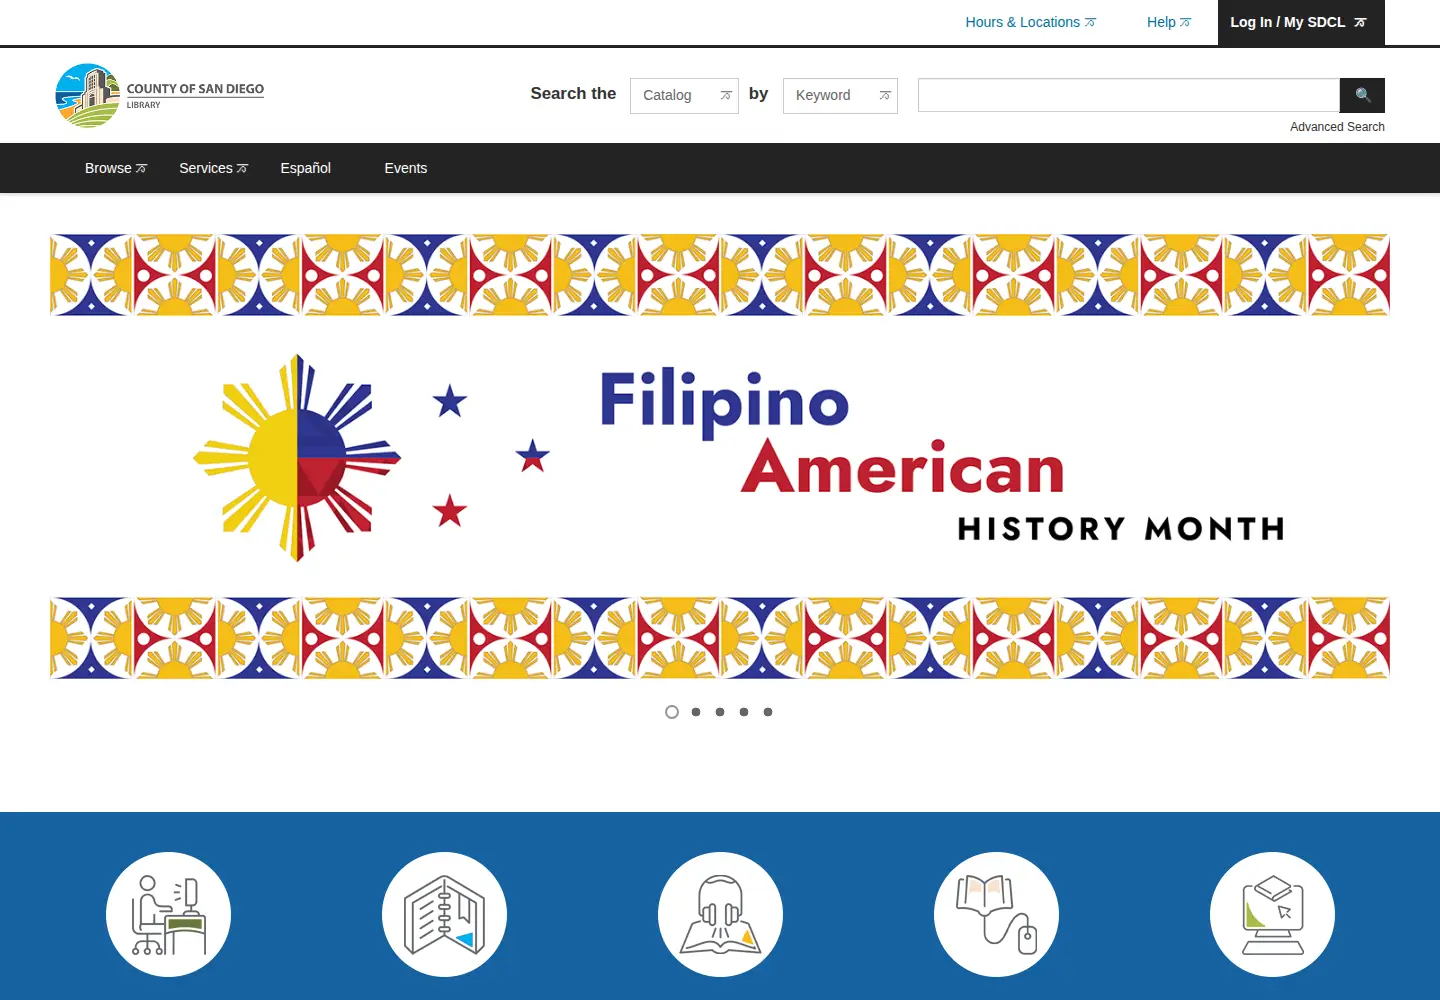Open the Keyword search type dropdown

[x=840, y=96]
